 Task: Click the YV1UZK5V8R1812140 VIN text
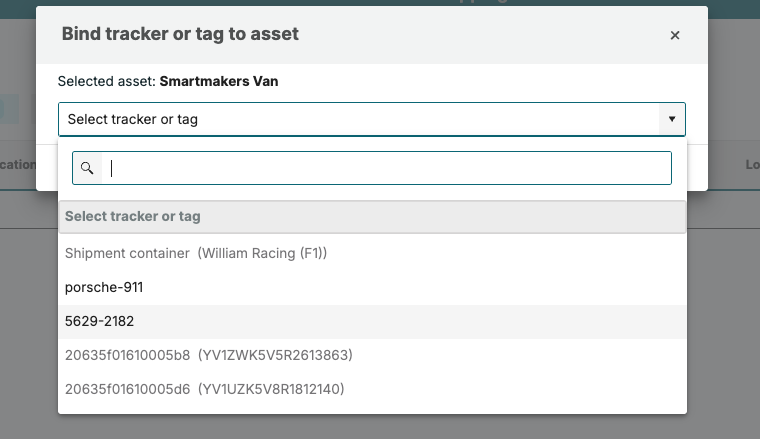[x=275, y=388]
